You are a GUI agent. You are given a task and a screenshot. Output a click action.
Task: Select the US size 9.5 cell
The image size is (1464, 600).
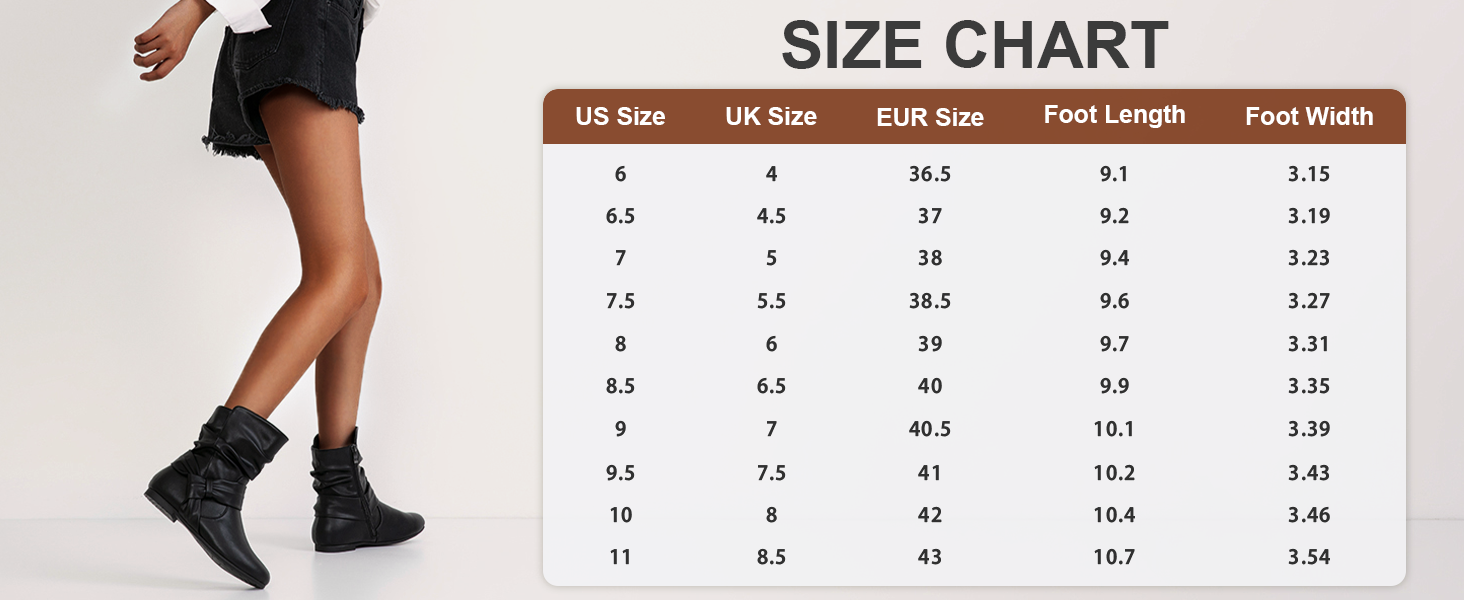point(620,472)
